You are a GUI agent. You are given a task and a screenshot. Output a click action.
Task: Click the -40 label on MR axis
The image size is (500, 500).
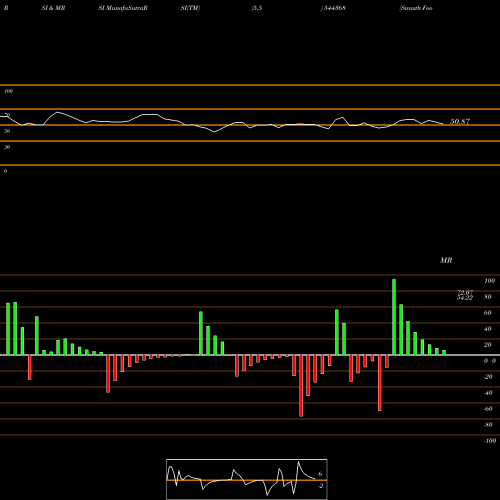pyautogui.click(x=488, y=393)
